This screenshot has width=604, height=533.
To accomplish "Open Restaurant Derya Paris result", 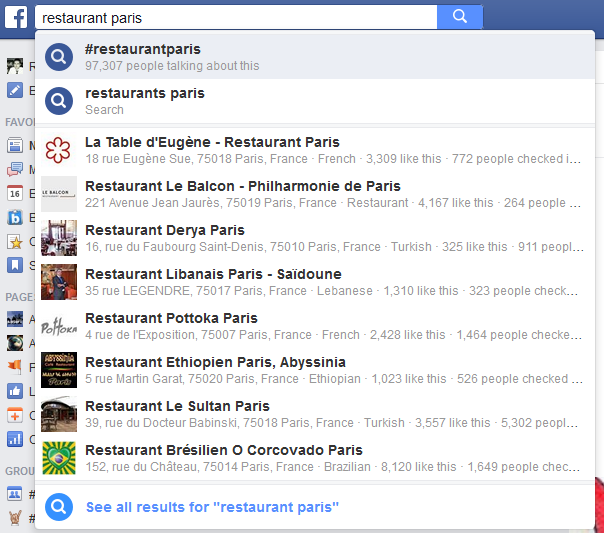I will (315, 238).
